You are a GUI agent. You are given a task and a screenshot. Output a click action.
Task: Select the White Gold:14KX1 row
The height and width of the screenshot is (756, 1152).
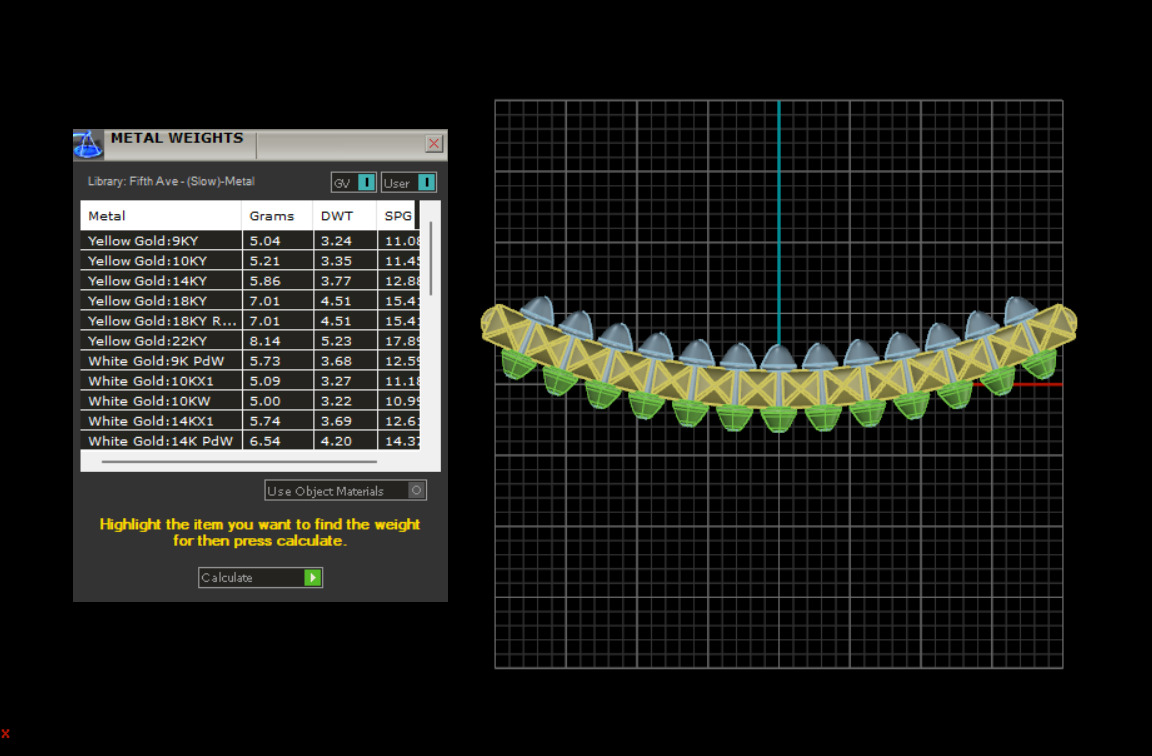point(250,421)
